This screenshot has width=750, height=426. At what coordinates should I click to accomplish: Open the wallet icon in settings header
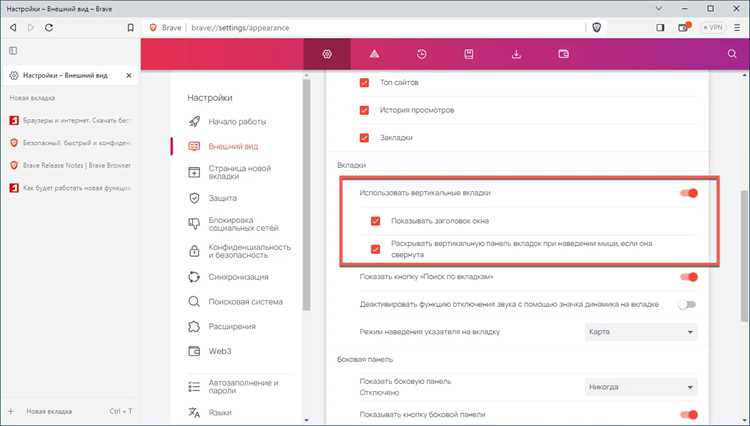(x=563, y=54)
